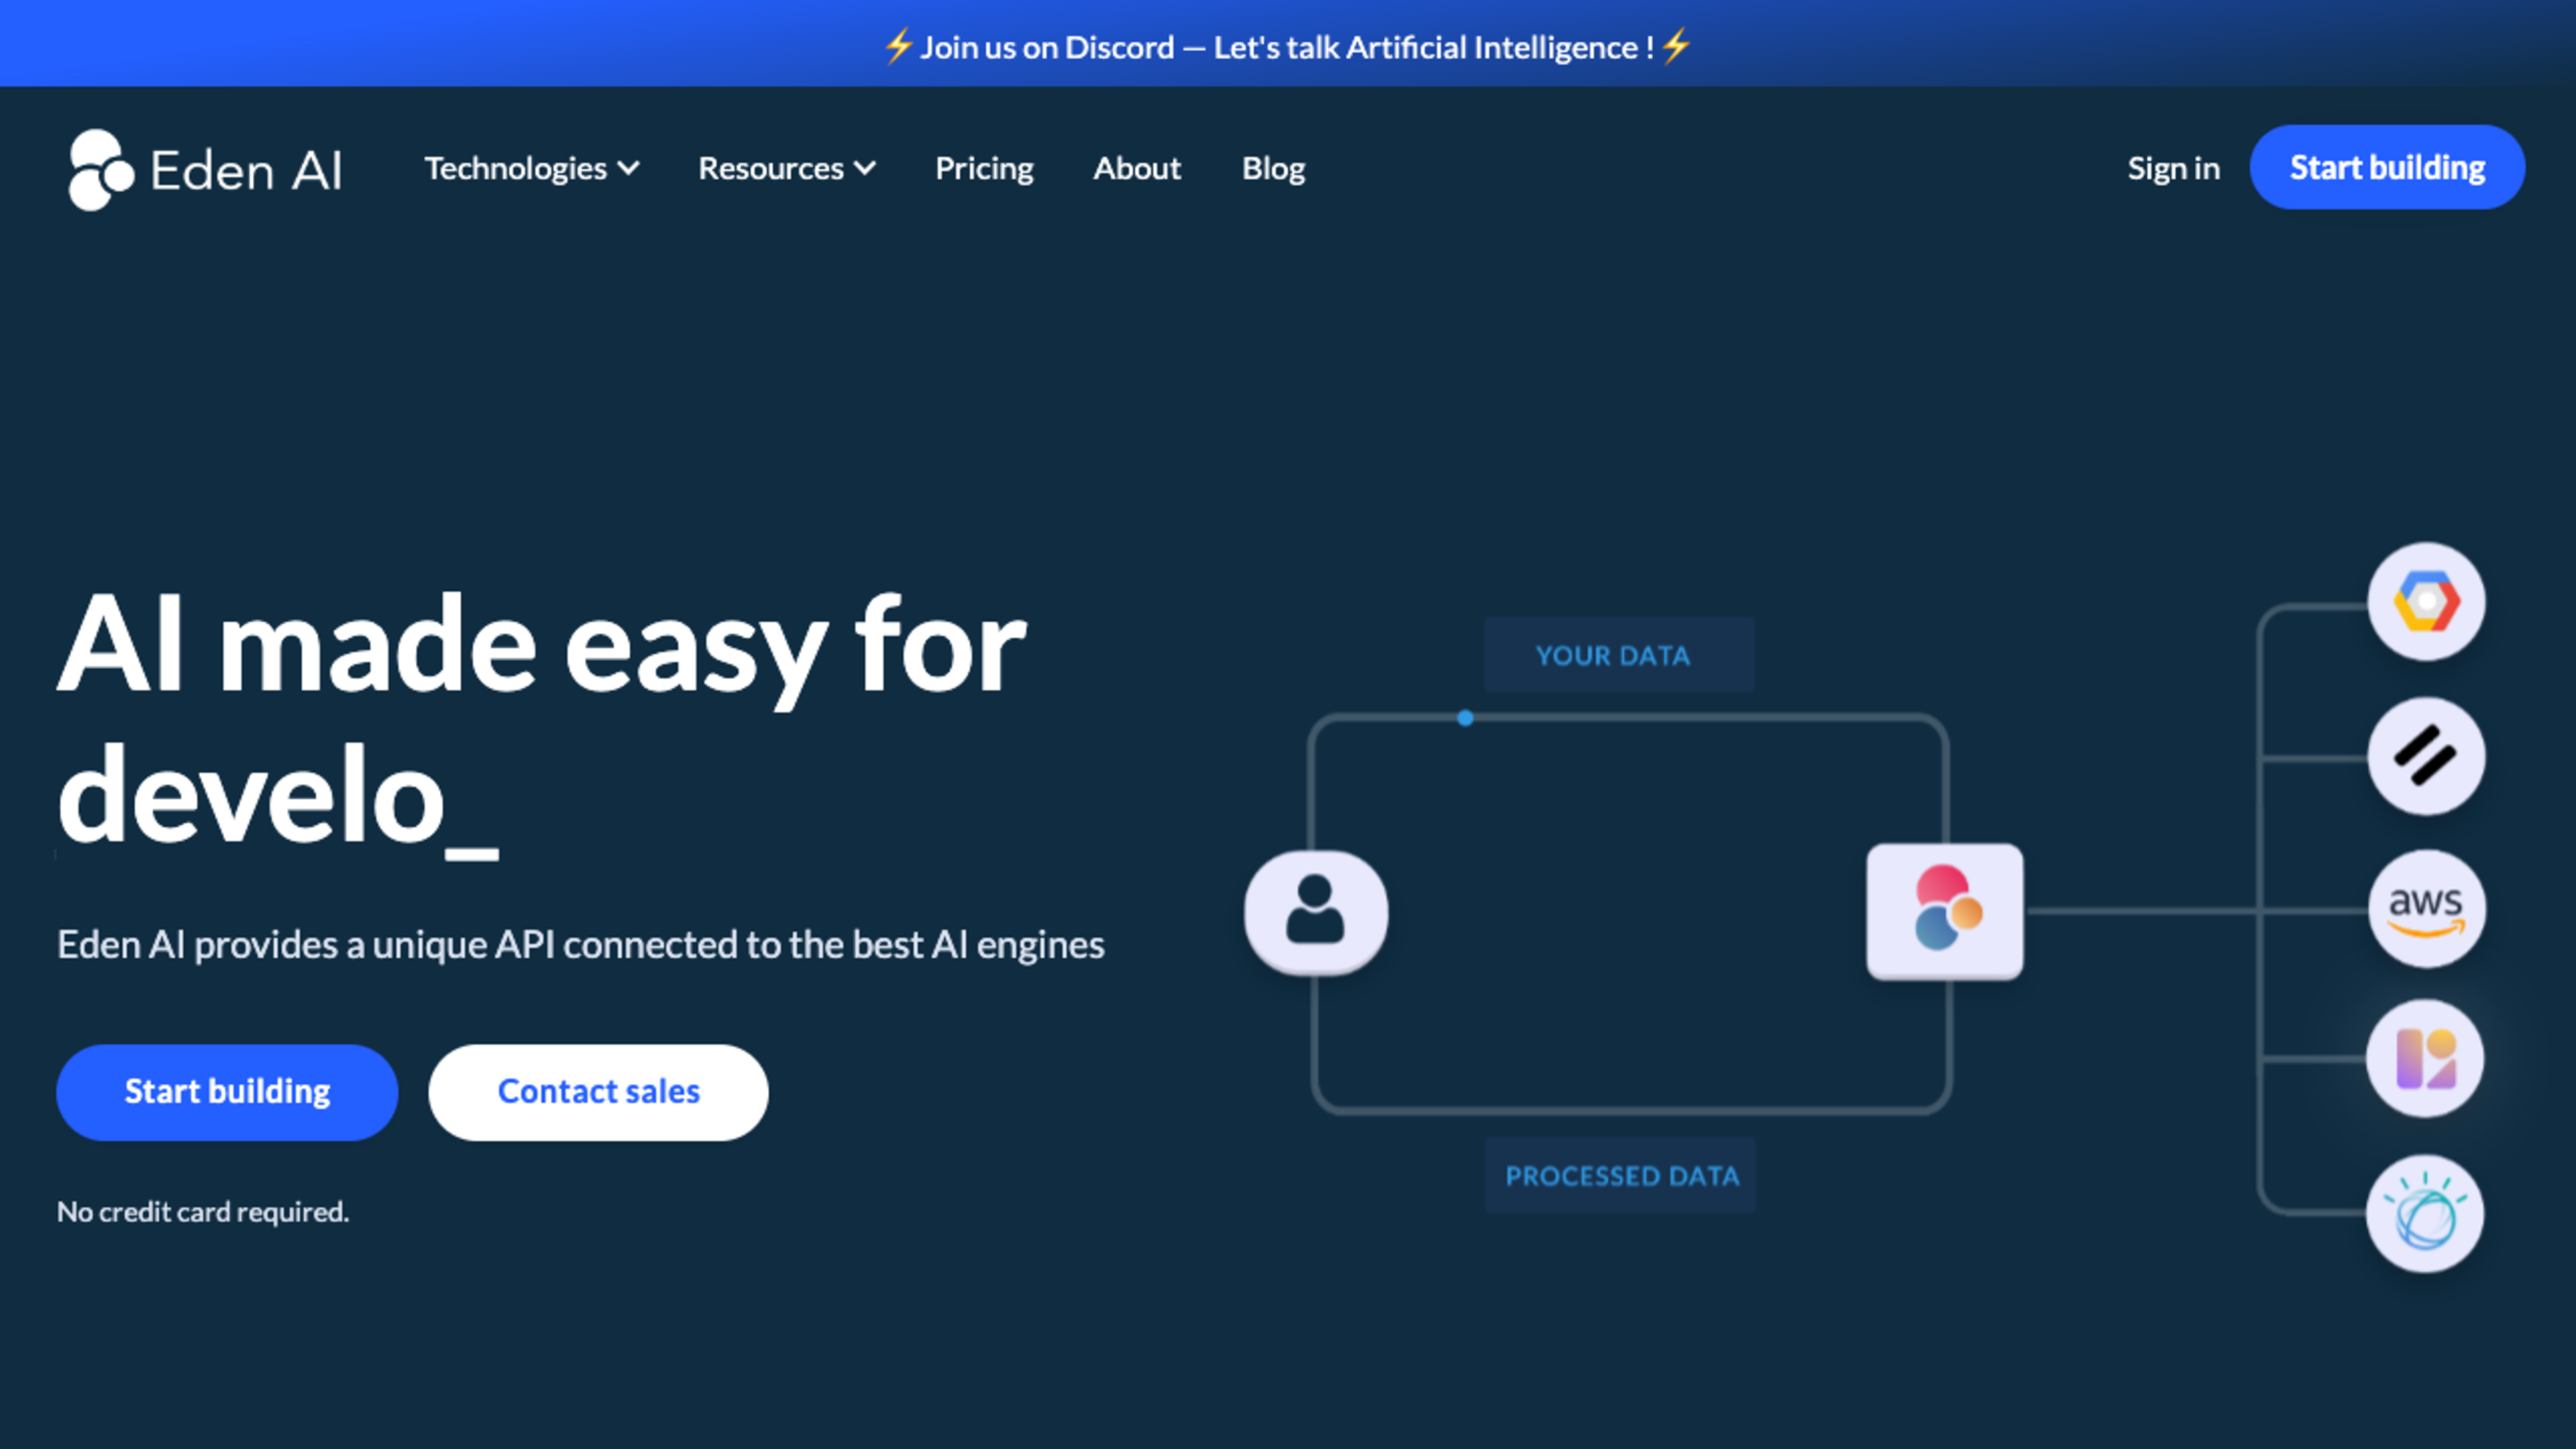Click the Google Cloud provider icon
Image resolution: width=2576 pixels, height=1449 pixels.
pos(2426,602)
